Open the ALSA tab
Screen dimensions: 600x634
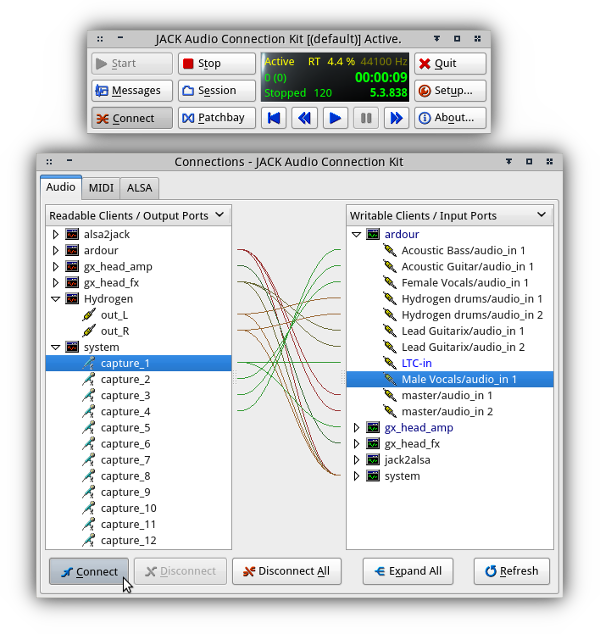click(x=140, y=188)
